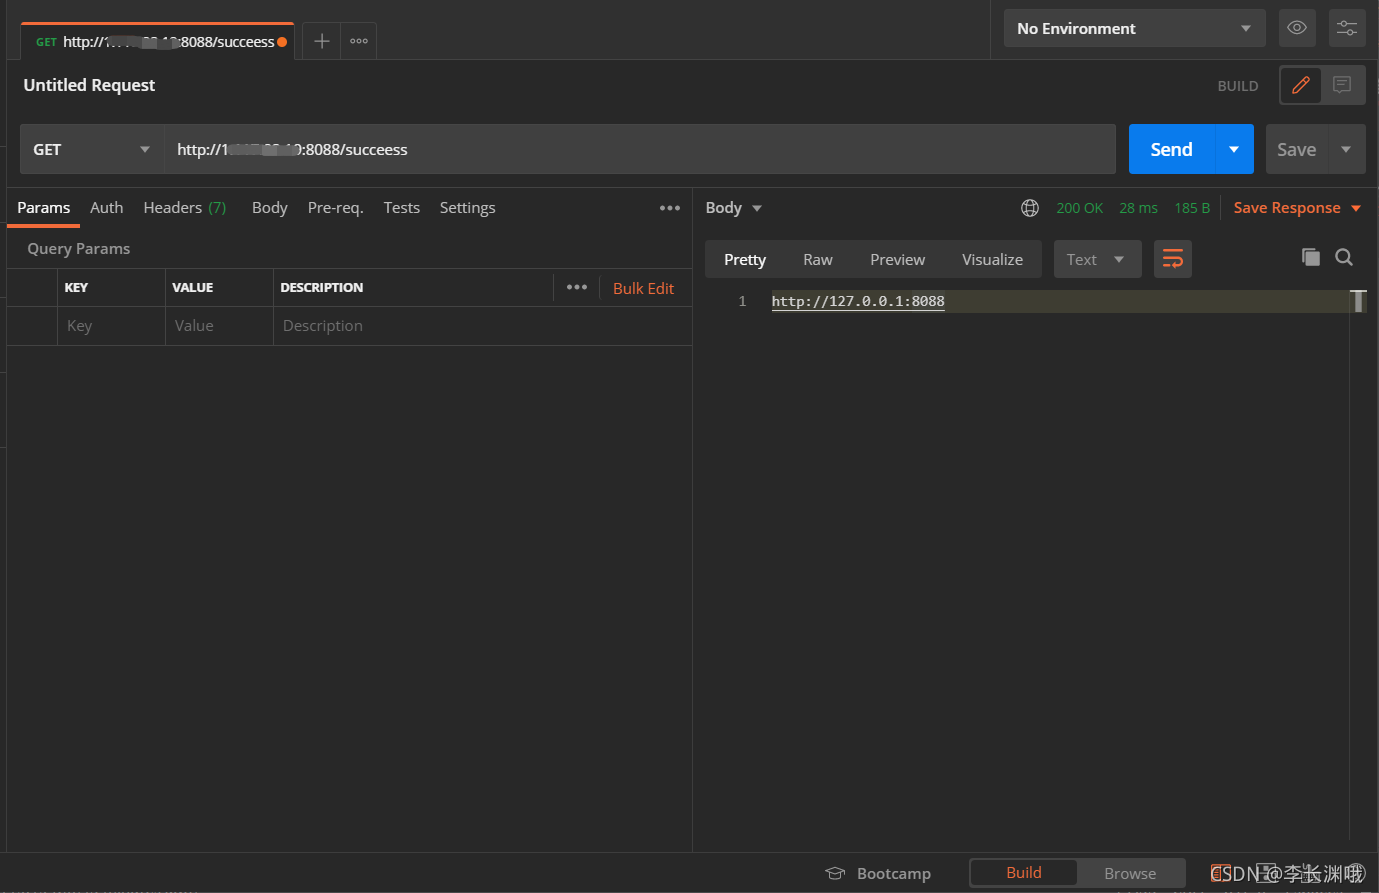Open a new request tab with plus icon

(x=321, y=41)
